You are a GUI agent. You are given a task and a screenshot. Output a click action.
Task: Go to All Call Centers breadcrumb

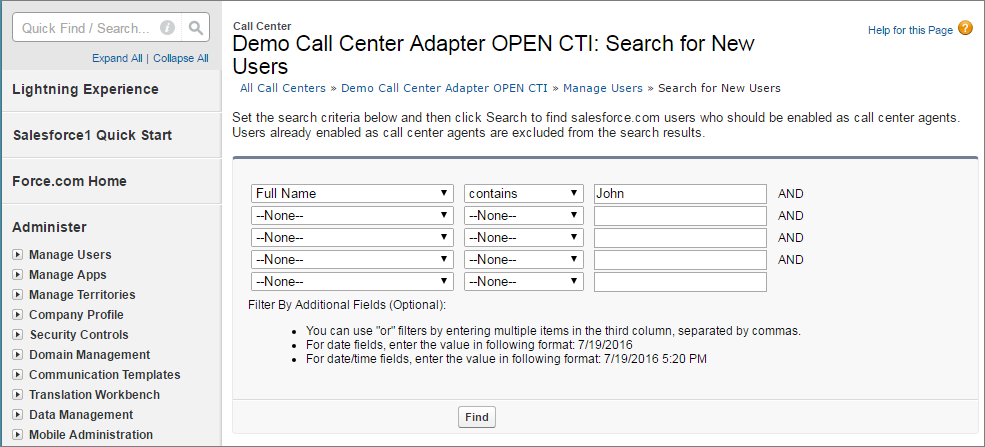coord(283,88)
